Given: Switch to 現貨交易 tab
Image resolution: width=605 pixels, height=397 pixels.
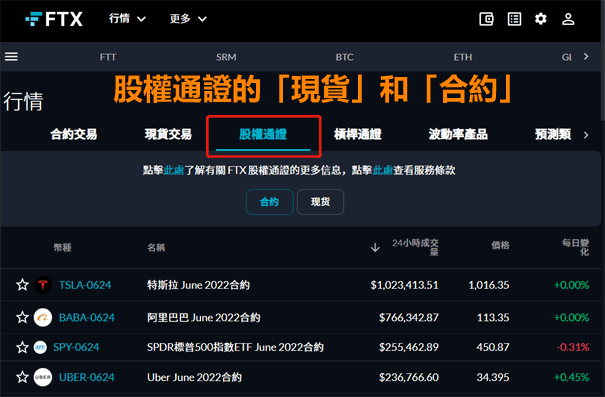Looking at the screenshot, I should [168, 134].
